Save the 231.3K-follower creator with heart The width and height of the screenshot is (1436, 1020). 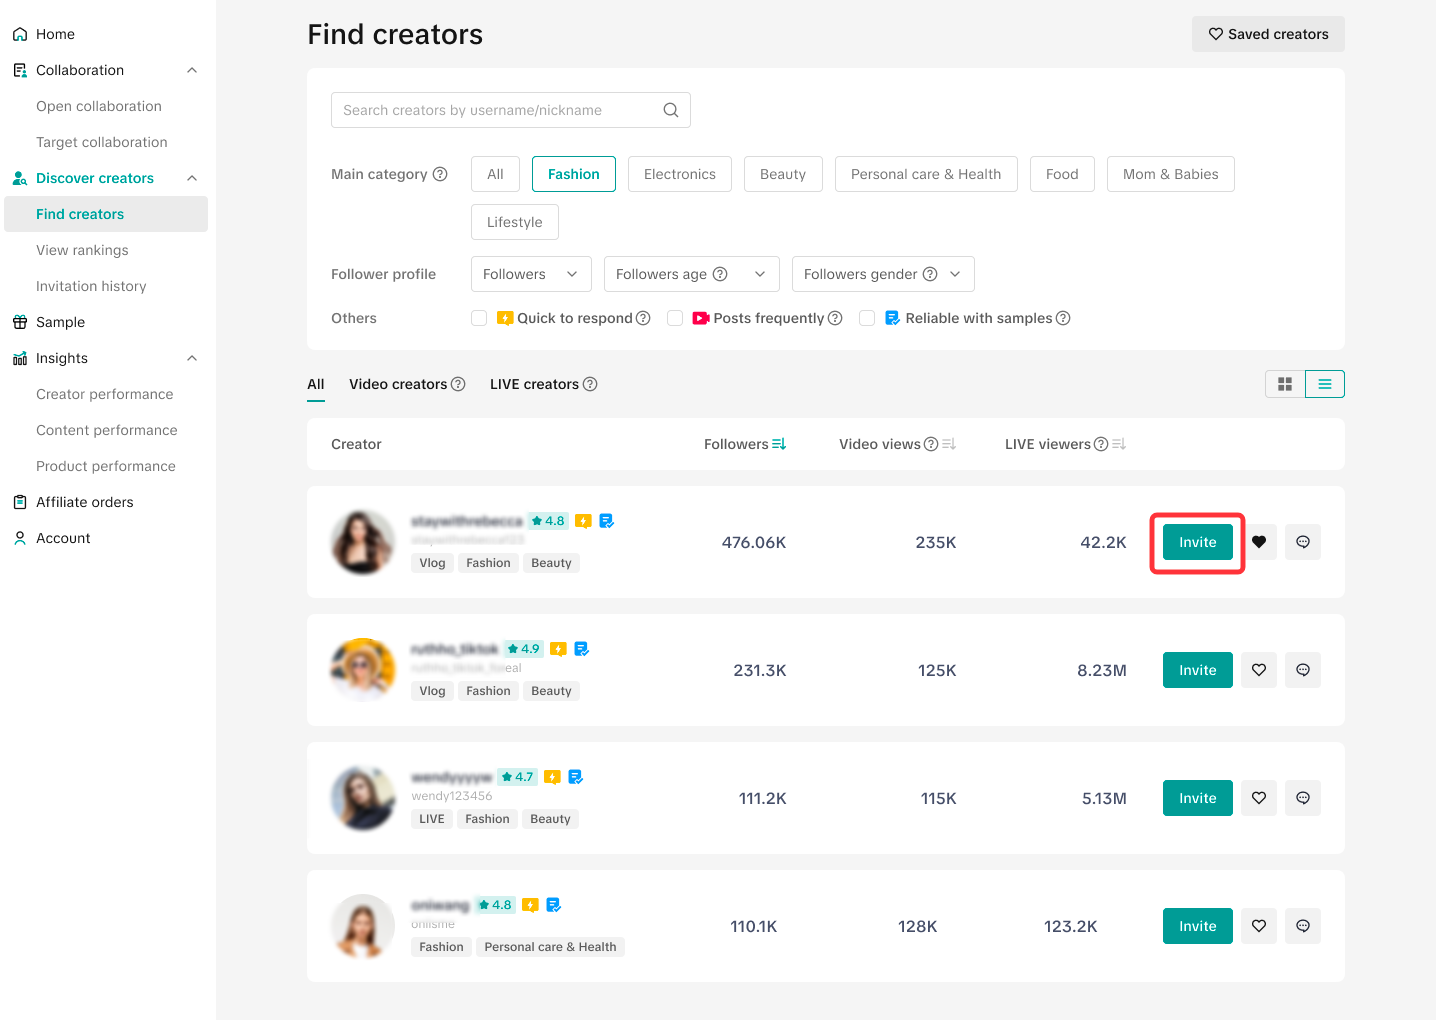[1259, 670]
